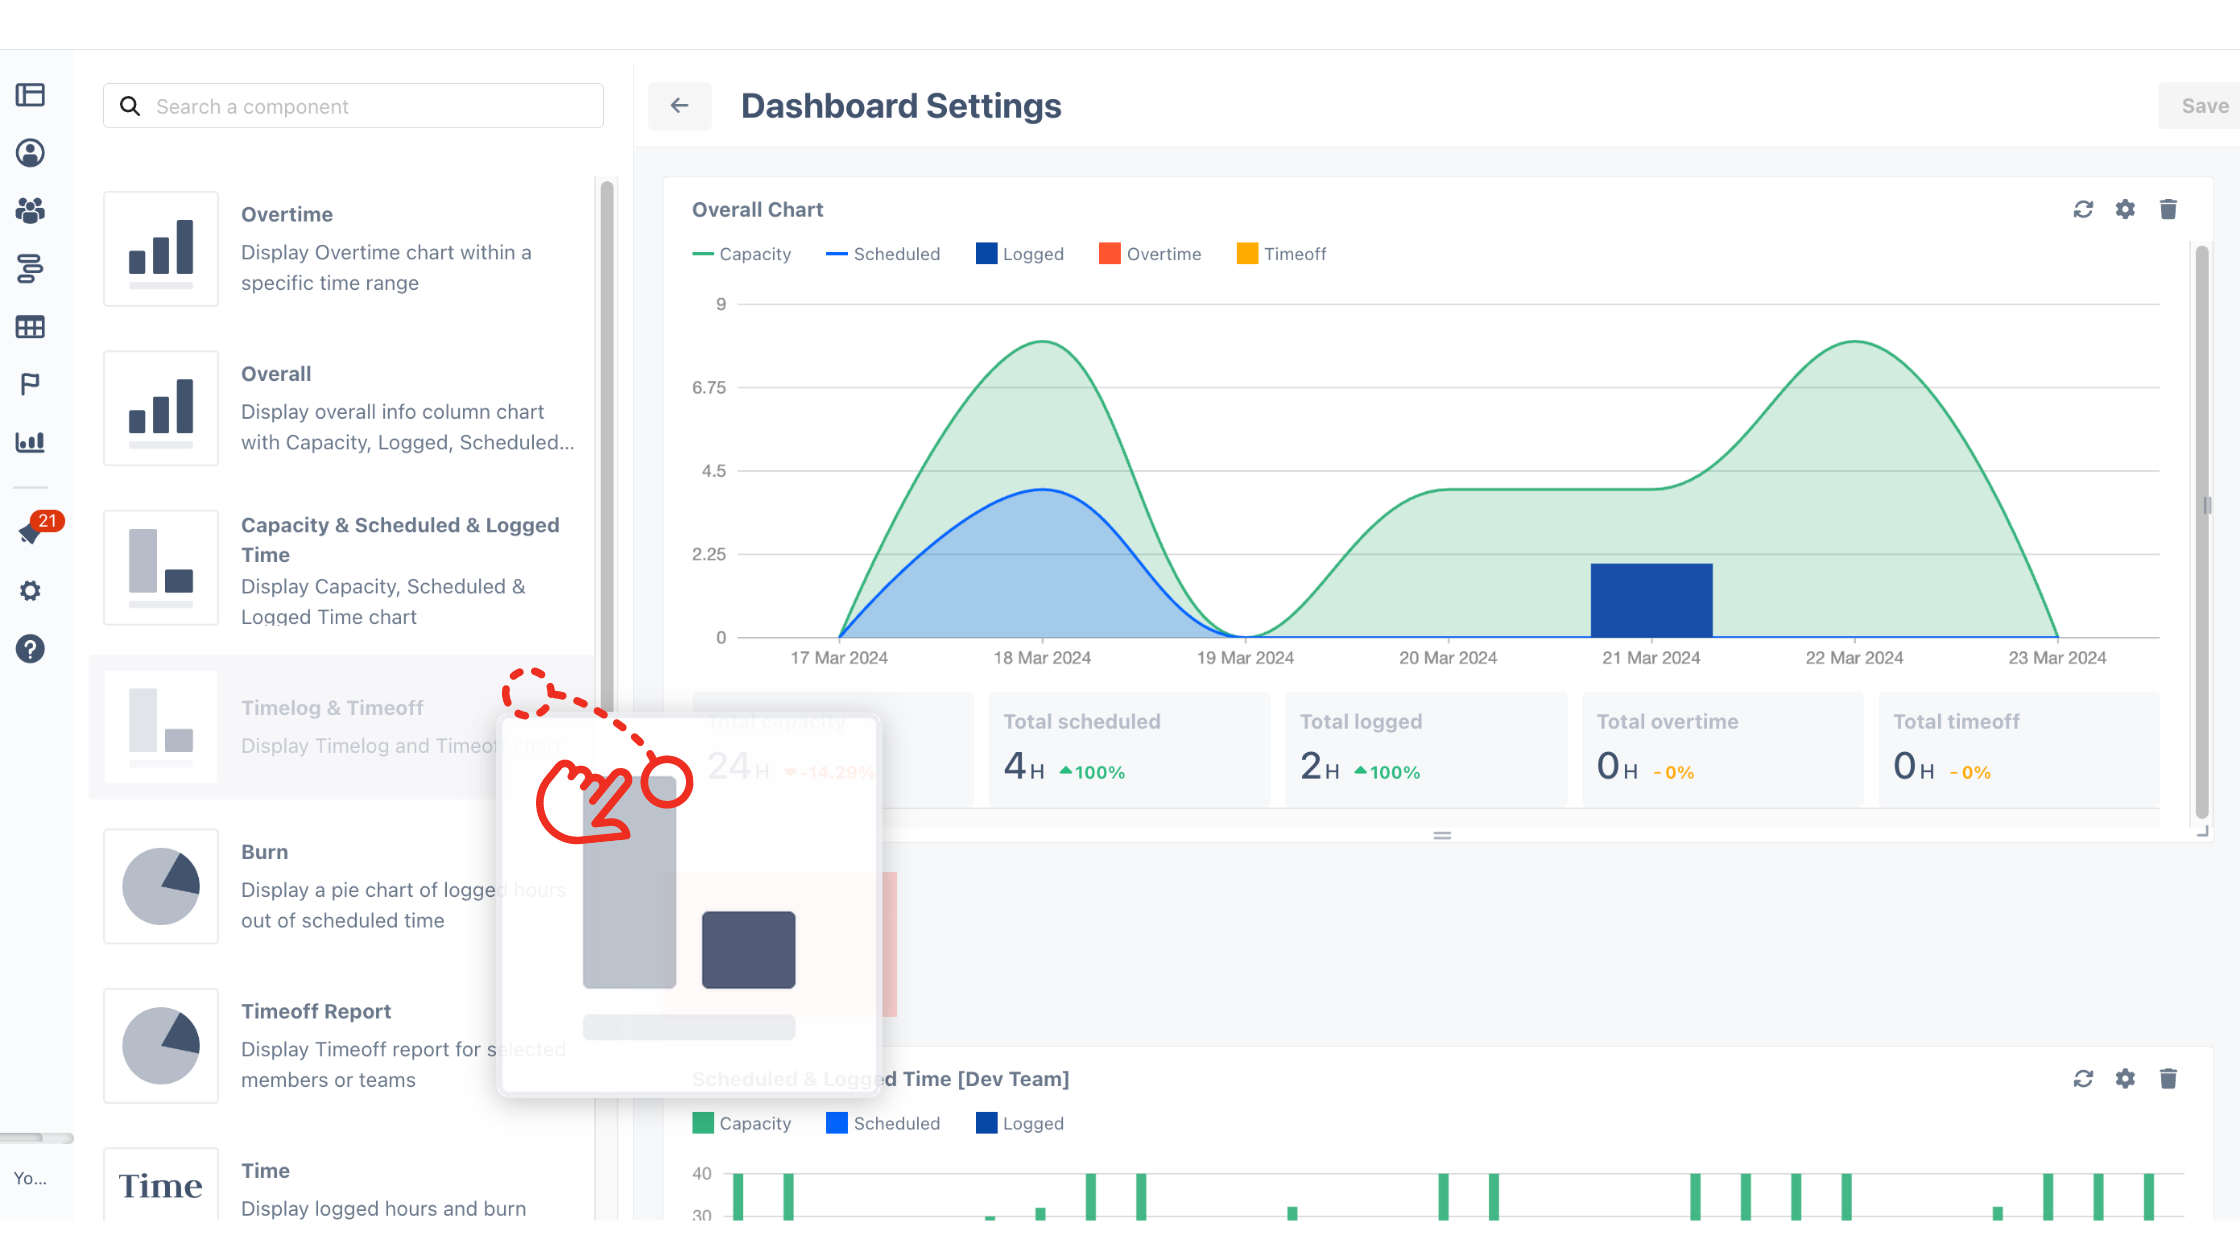The height and width of the screenshot is (1260, 2240).
Task: Click the Search a component field
Action: pos(352,105)
